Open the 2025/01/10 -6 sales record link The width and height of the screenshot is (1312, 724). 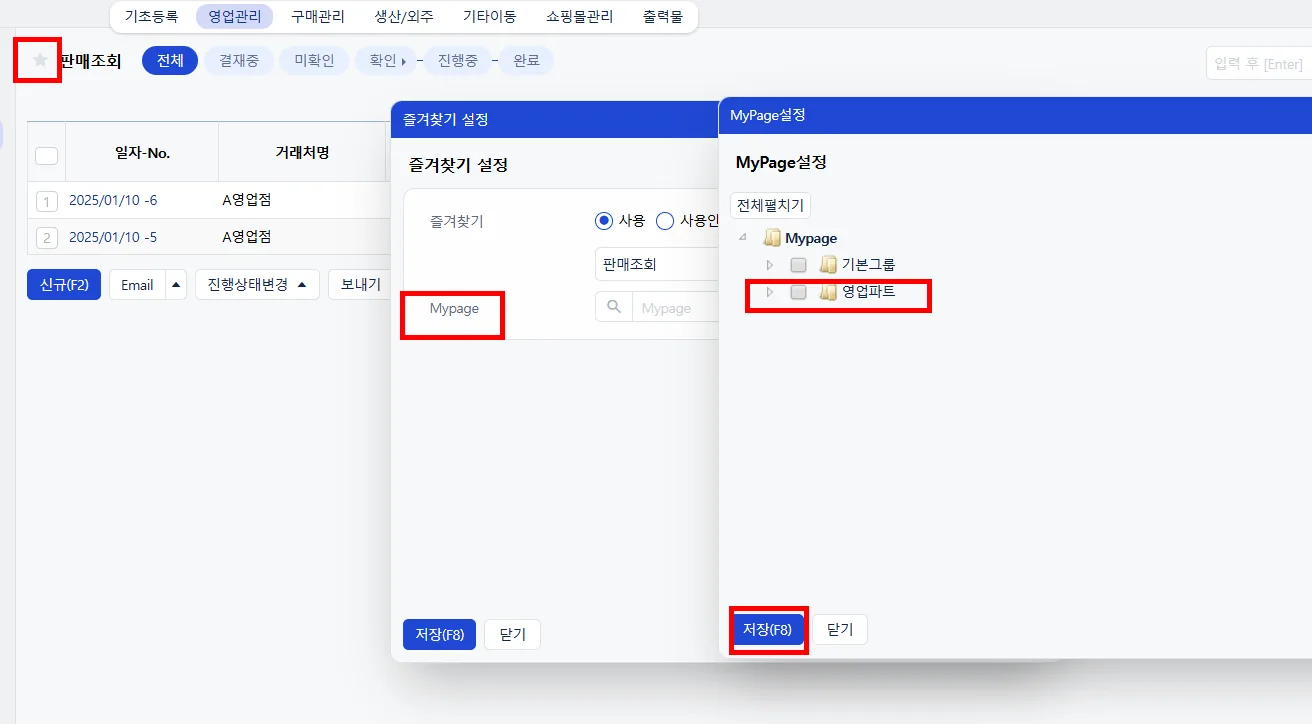113,200
